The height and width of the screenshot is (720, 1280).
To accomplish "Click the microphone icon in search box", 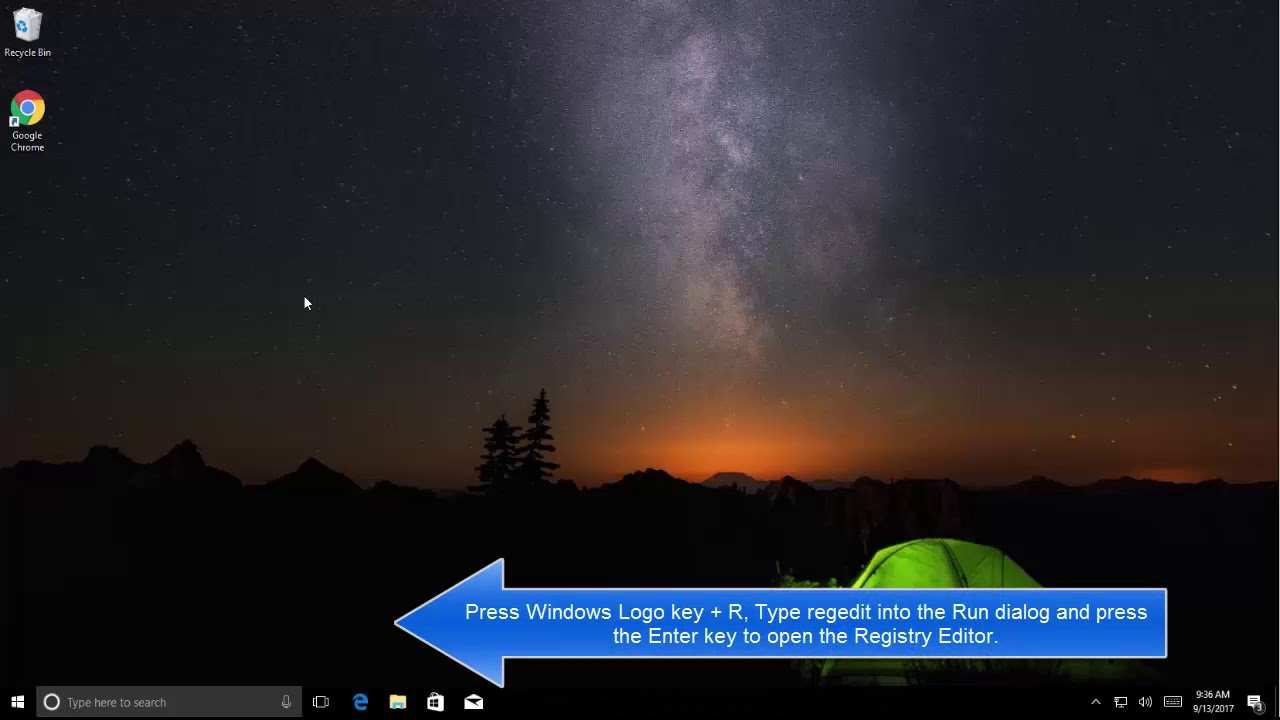I will click(286, 702).
